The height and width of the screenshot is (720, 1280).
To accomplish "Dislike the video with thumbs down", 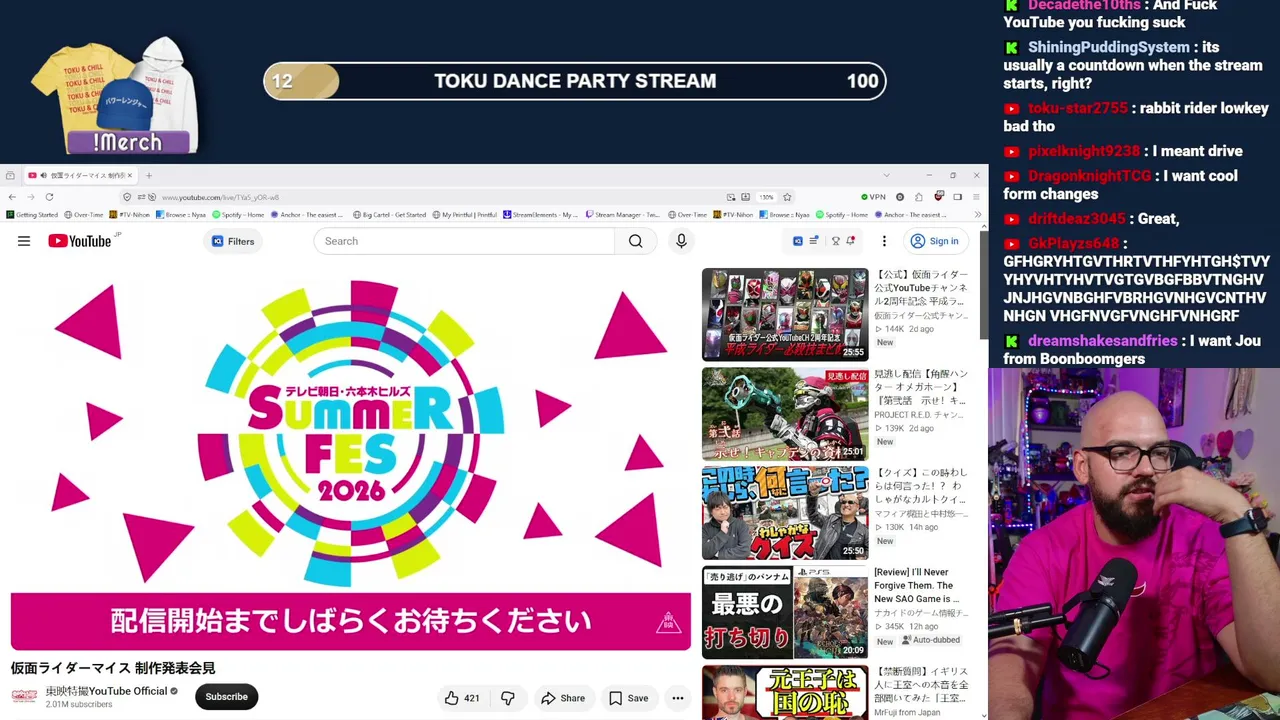I will [x=508, y=698].
